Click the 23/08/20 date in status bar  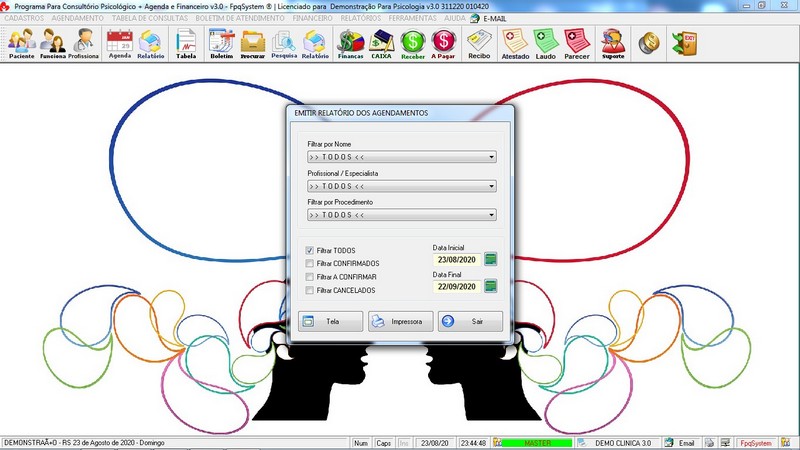(x=435, y=443)
